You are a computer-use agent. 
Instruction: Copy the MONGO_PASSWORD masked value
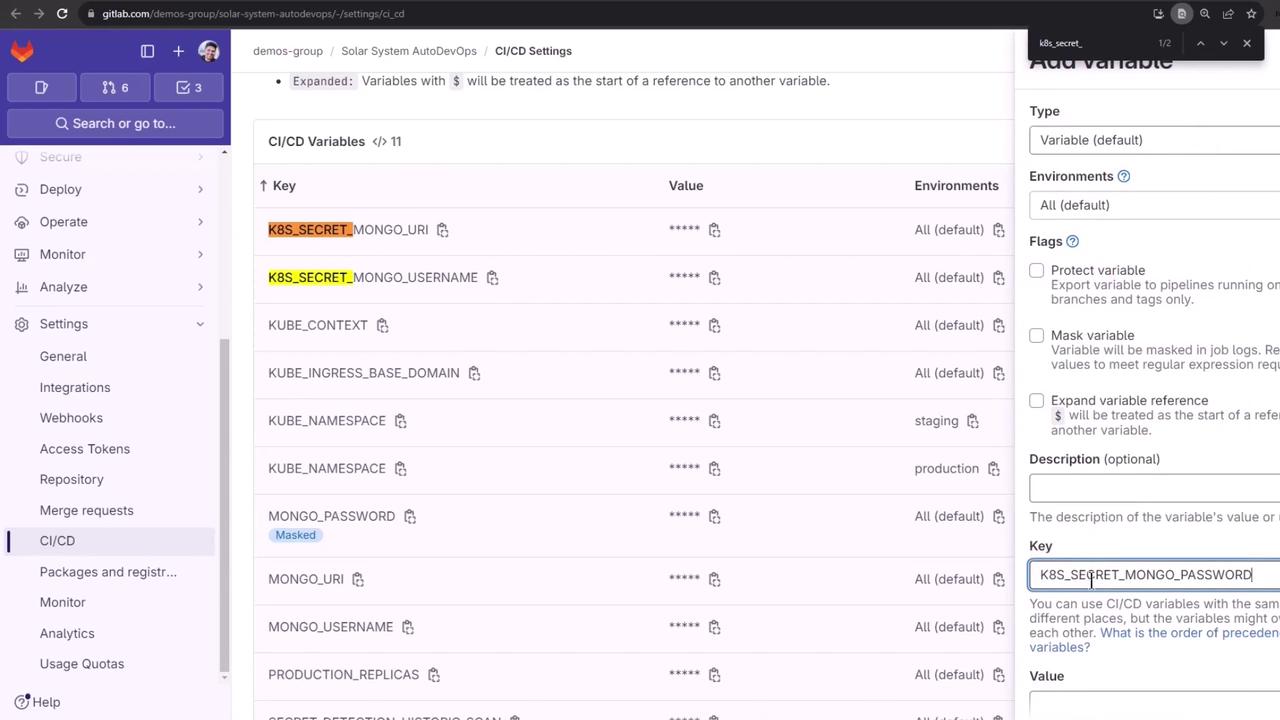pyautogui.click(x=714, y=517)
